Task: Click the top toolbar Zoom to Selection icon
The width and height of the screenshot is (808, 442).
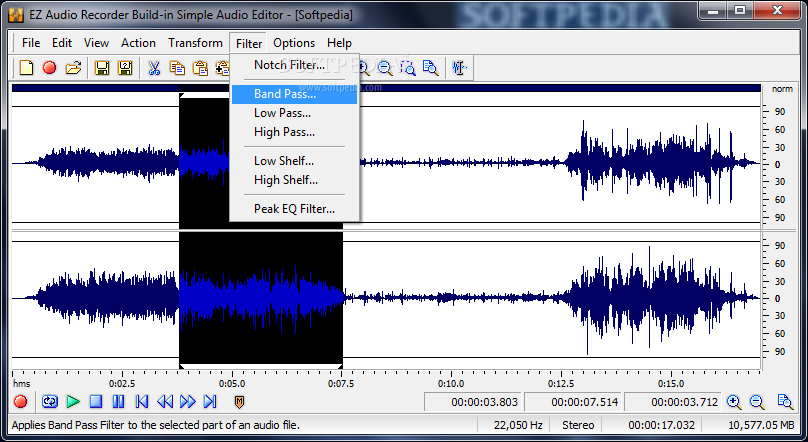Action: pyautogui.click(x=408, y=67)
